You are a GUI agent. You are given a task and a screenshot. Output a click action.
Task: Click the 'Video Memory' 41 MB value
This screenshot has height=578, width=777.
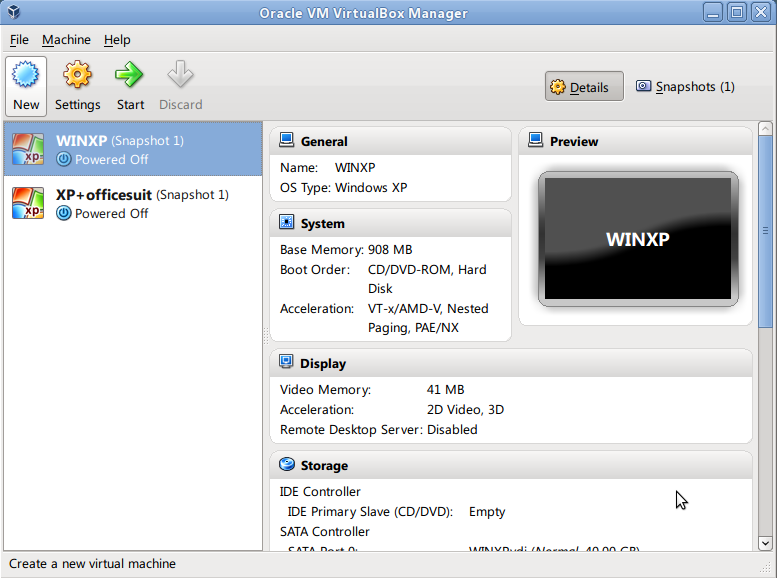445,390
